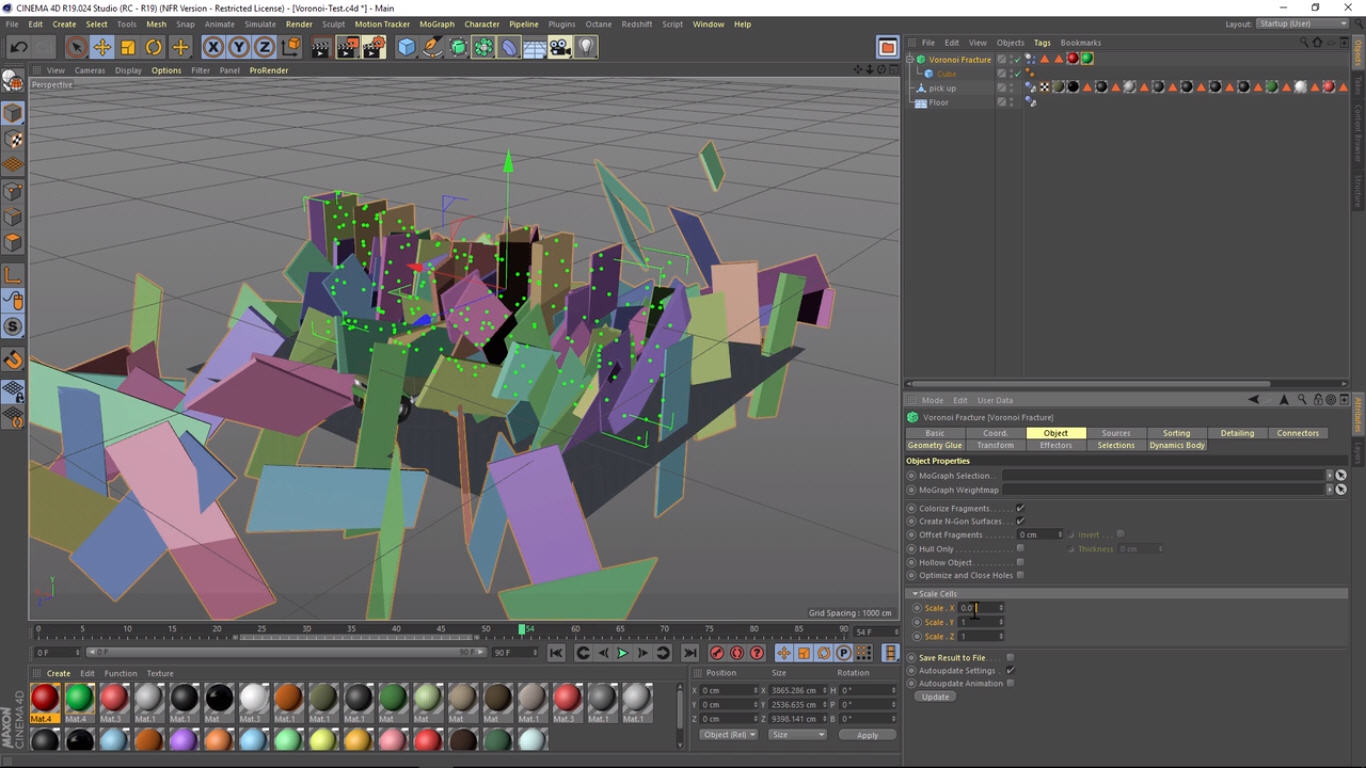Activate the Move tool
This screenshot has height=768, width=1366.
(x=102, y=47)
